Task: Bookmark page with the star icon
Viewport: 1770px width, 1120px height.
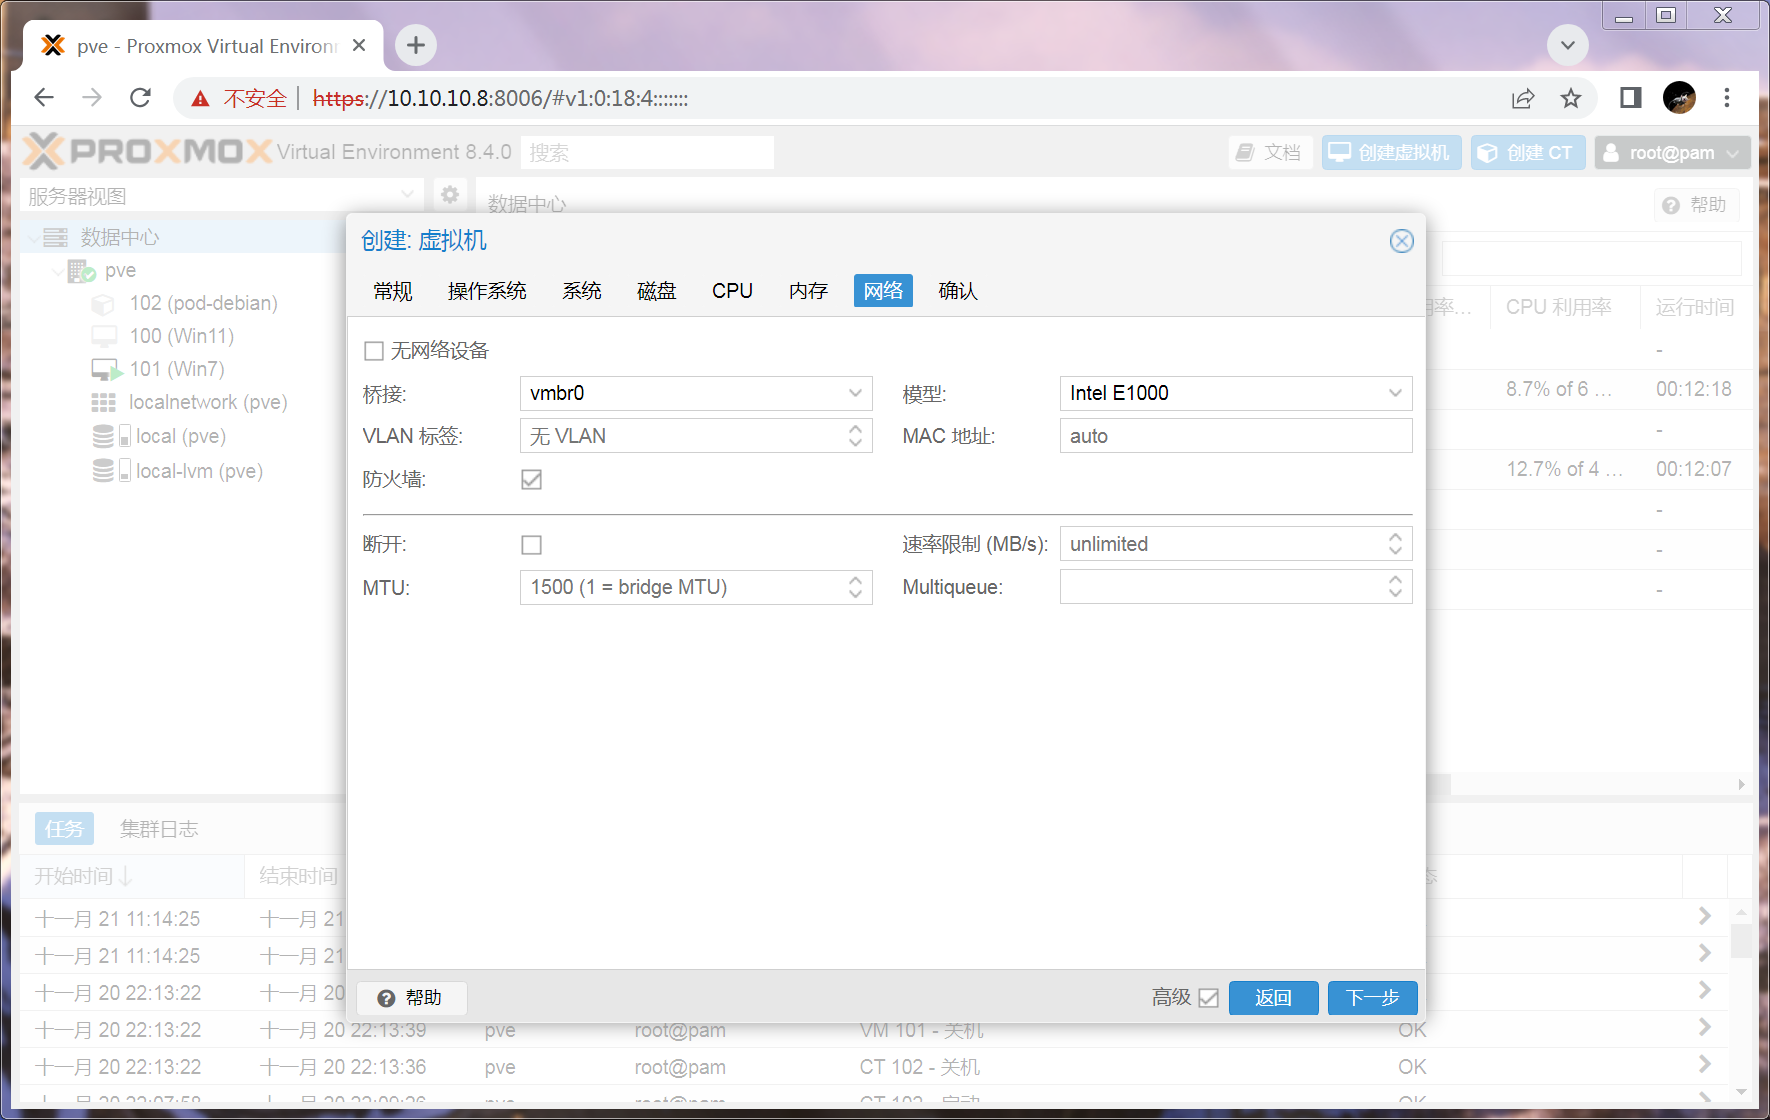Action: click(x=1570, y=98)
